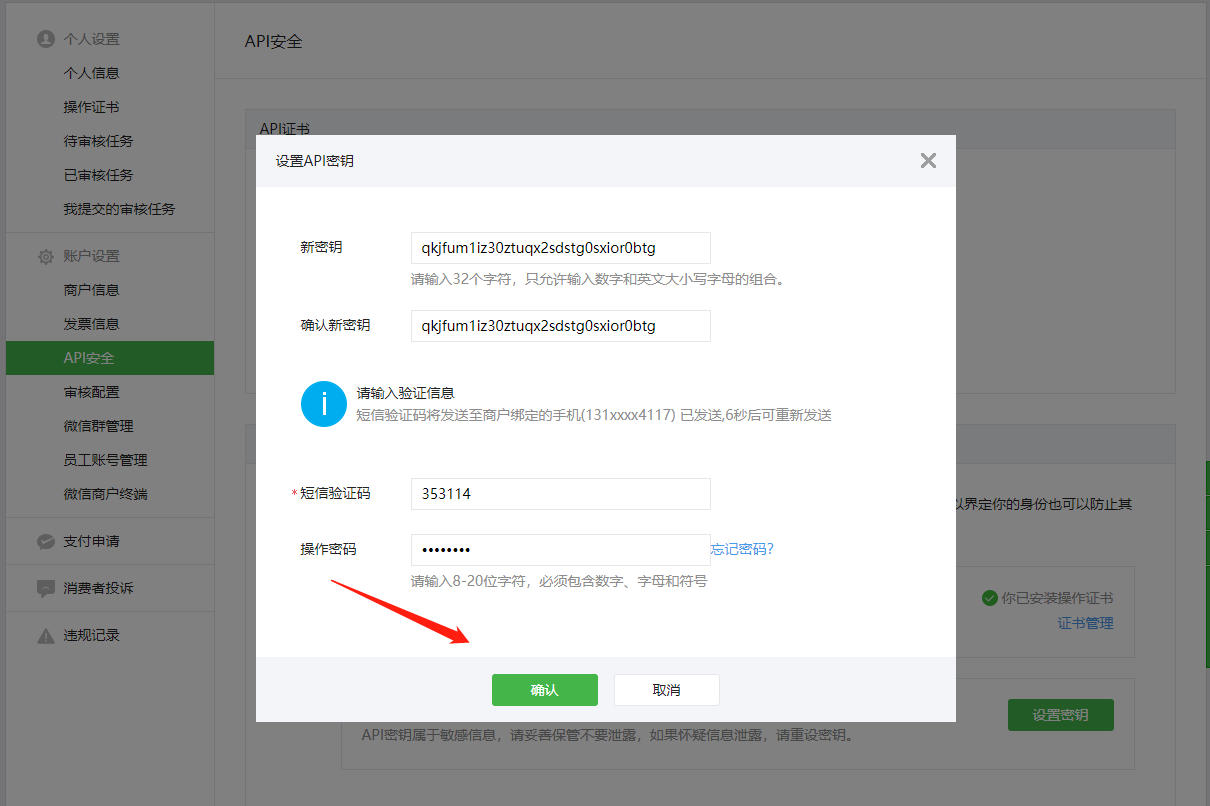Select 商户信息 in the sidebar menu
This screenshot has width=1210, height=806.
(x=91, y=290)
